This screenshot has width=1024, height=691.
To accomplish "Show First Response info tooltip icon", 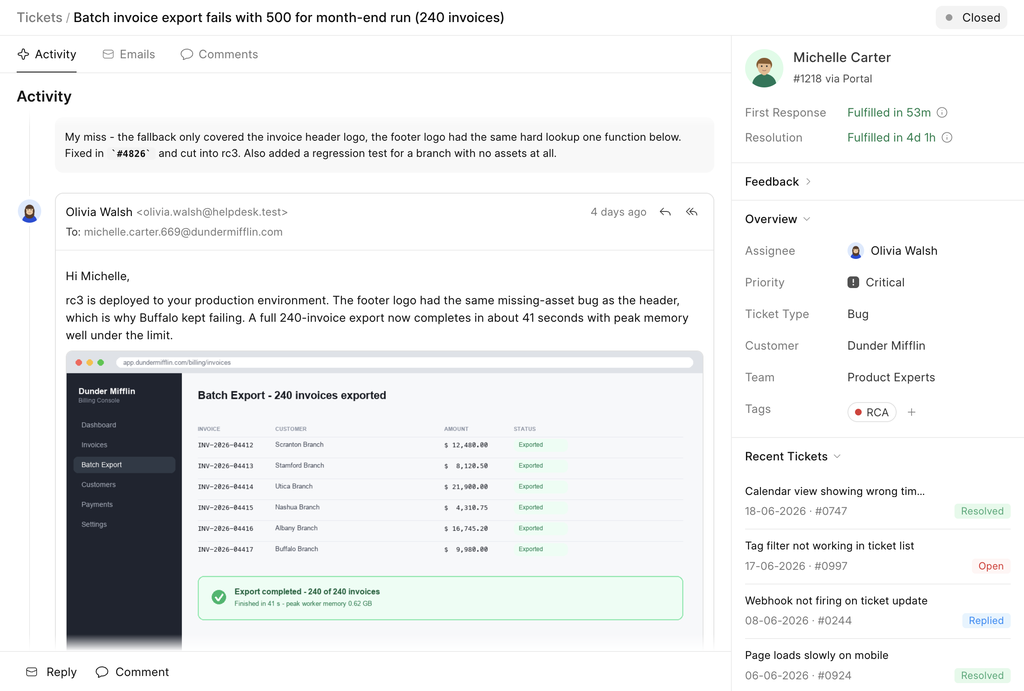I will click(x=942, y=112).
